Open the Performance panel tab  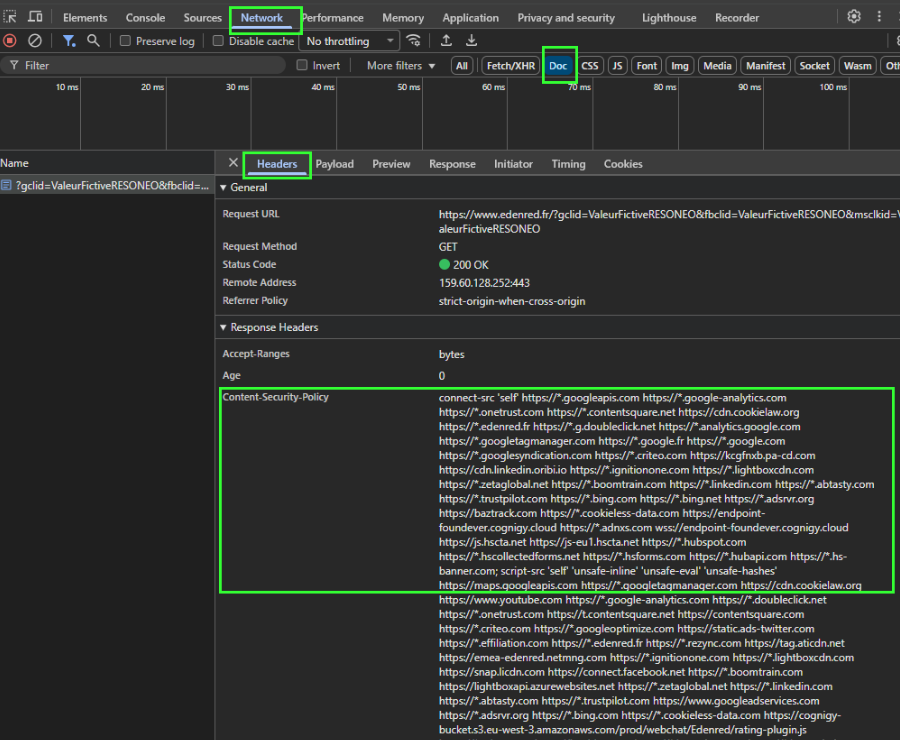[332, 18]
